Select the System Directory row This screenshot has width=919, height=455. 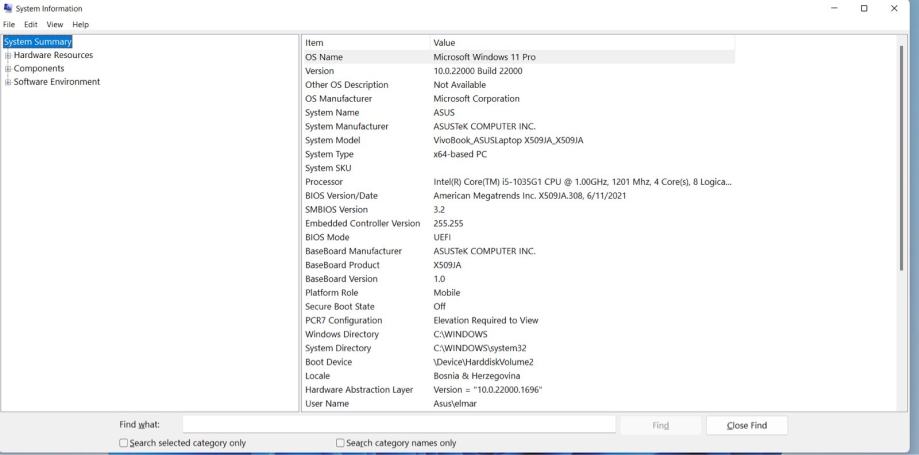(518, 348)
